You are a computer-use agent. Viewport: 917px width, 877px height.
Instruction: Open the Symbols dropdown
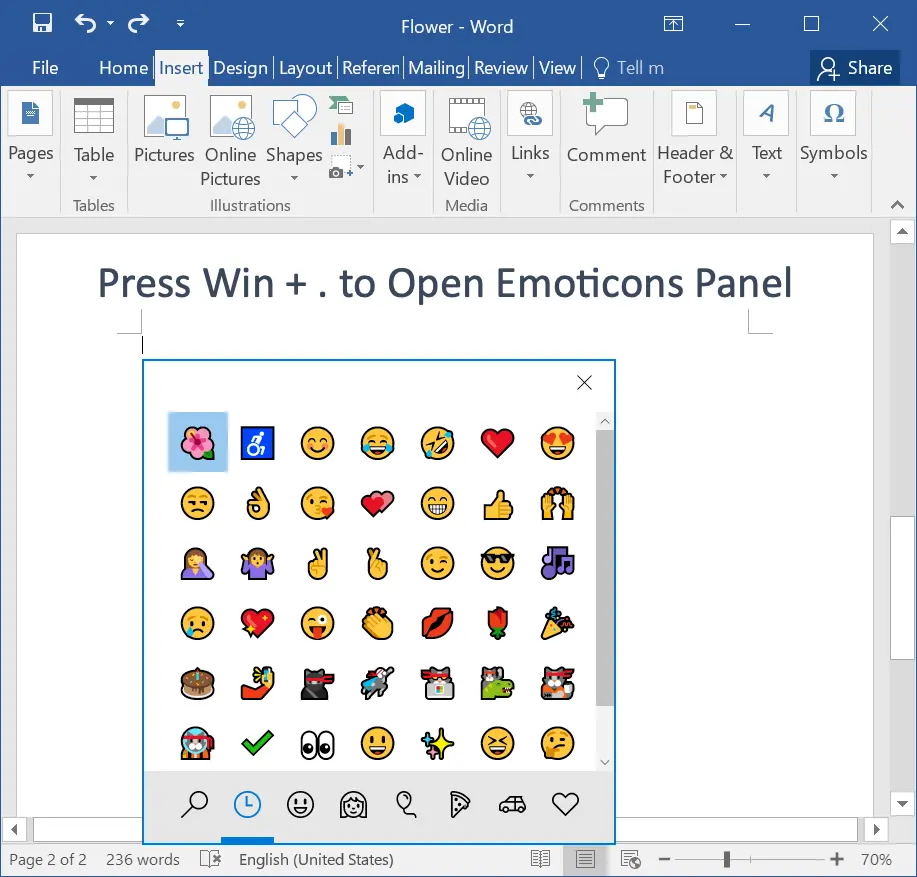click(833, 137)
